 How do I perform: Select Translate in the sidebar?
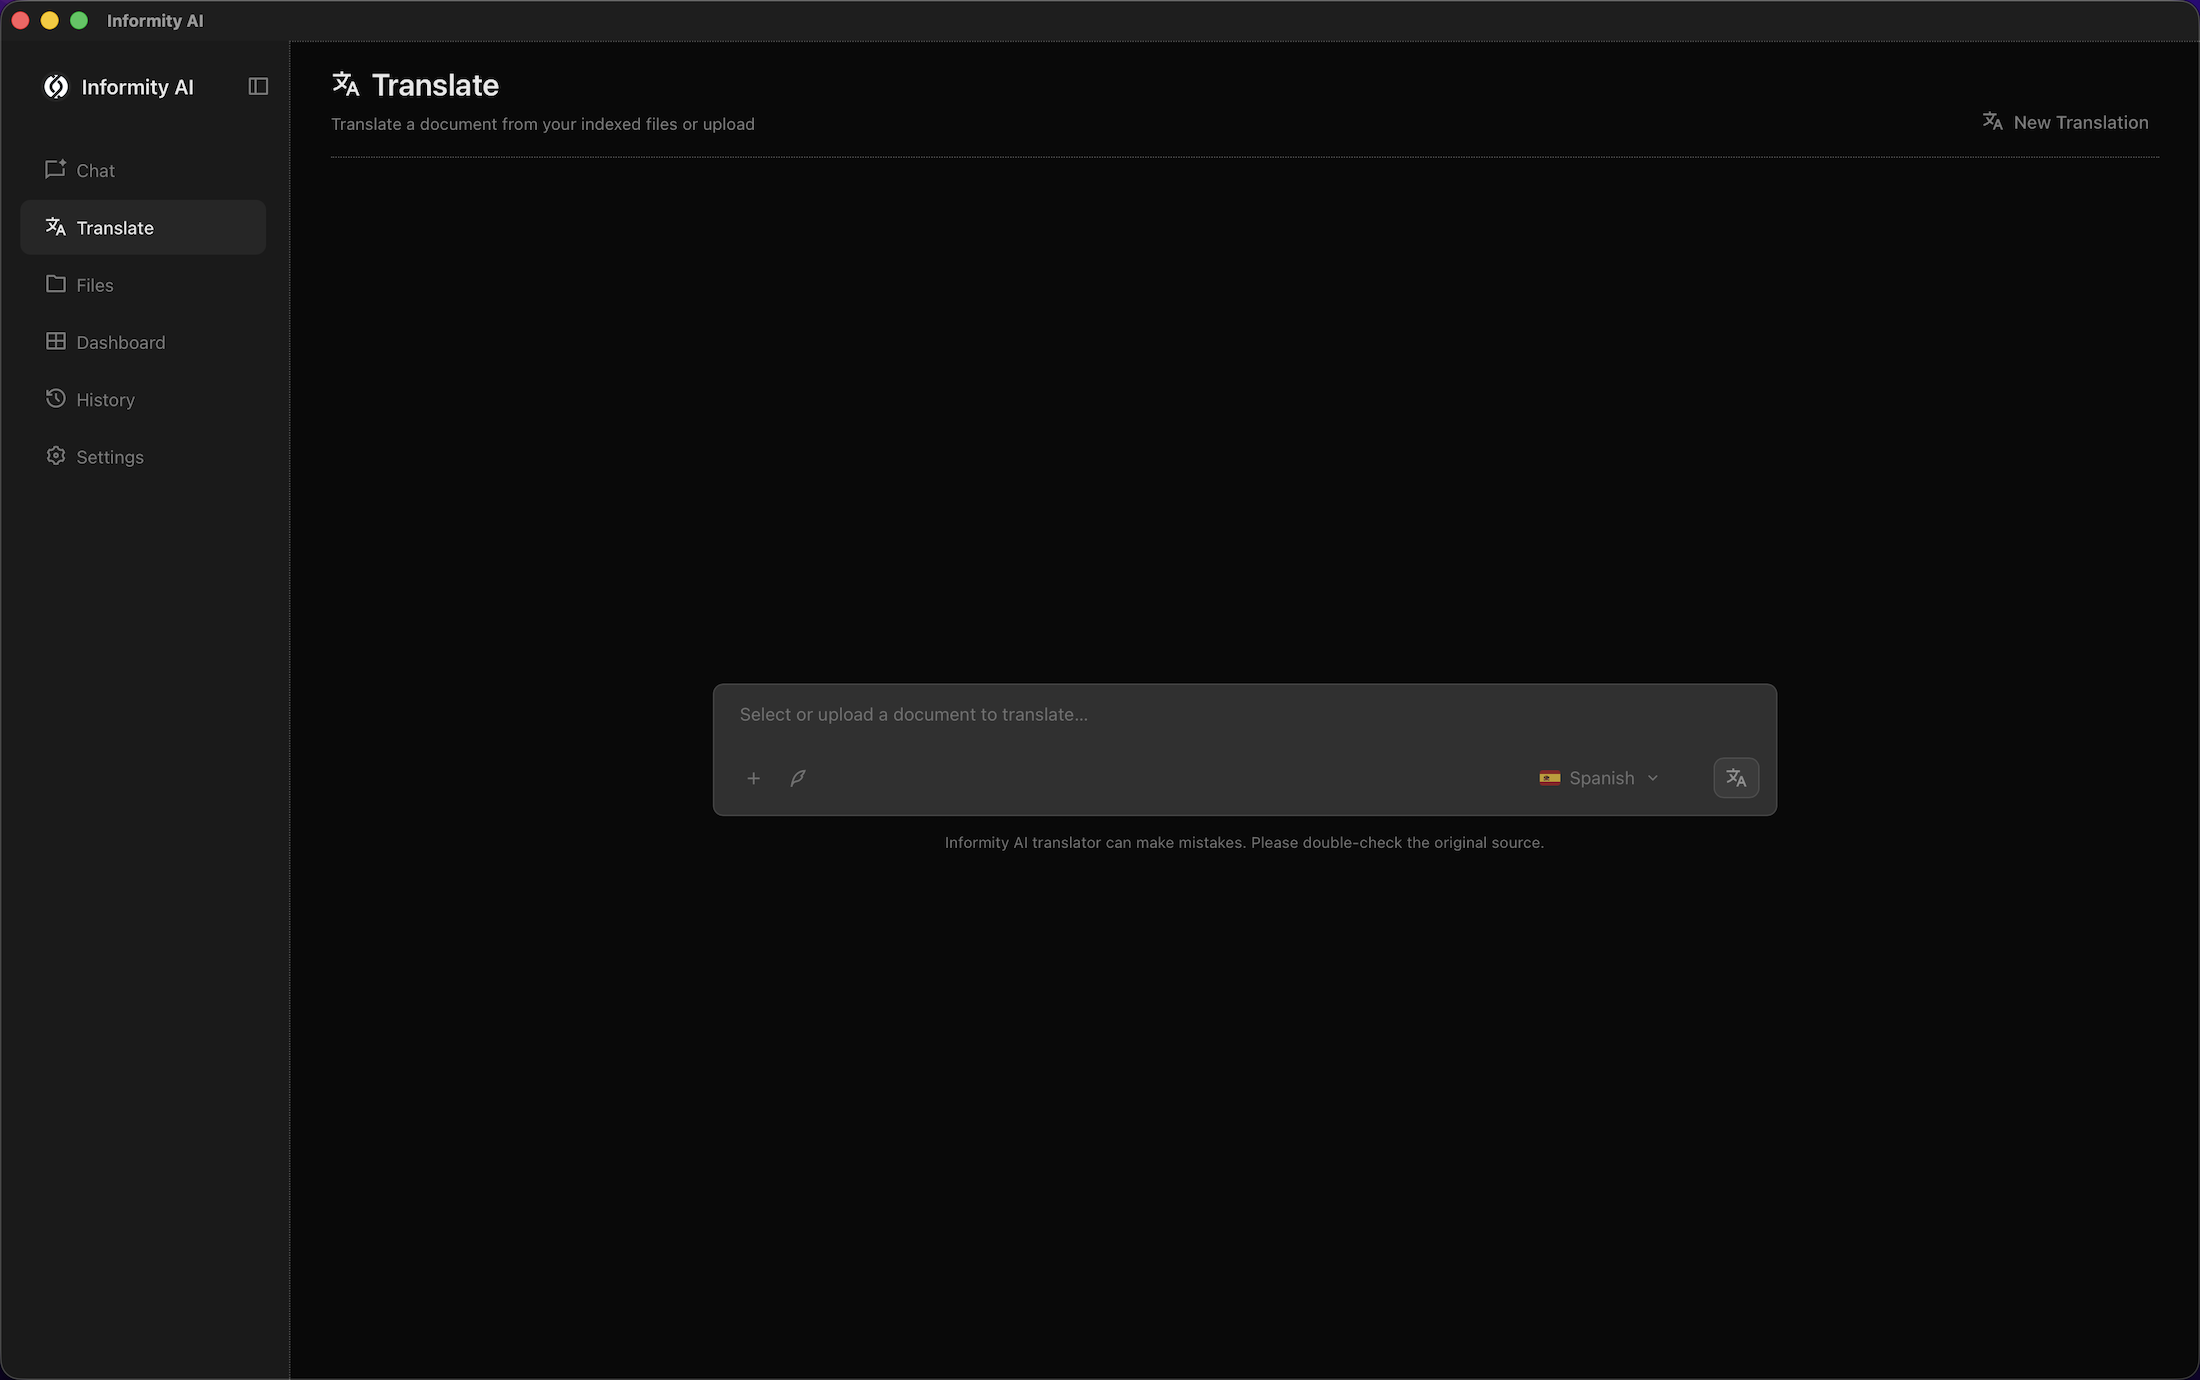tap(143, 227)
